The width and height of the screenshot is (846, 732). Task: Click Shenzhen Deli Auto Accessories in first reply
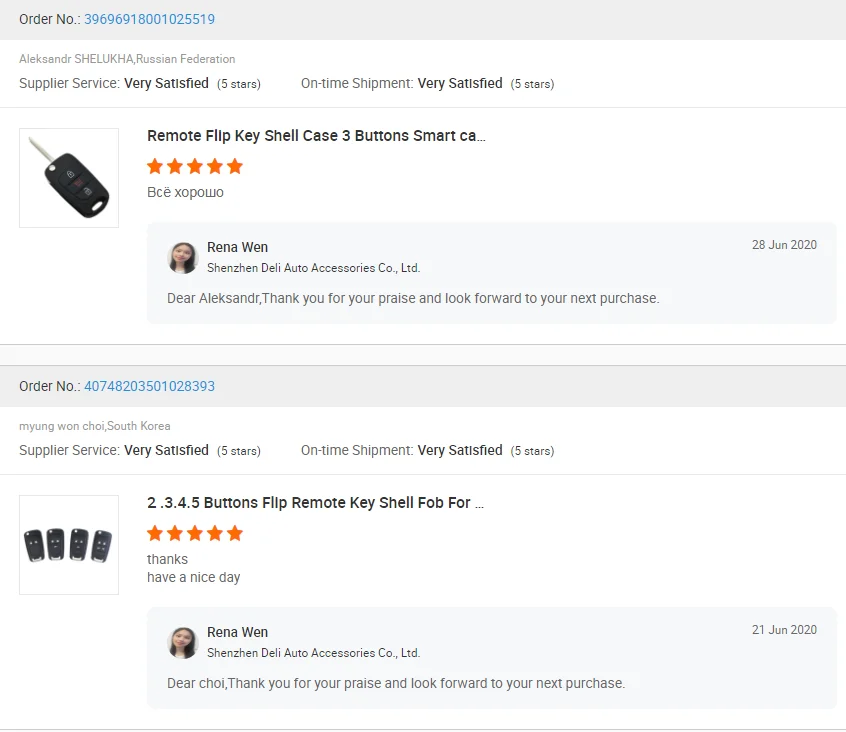[313, 268]
